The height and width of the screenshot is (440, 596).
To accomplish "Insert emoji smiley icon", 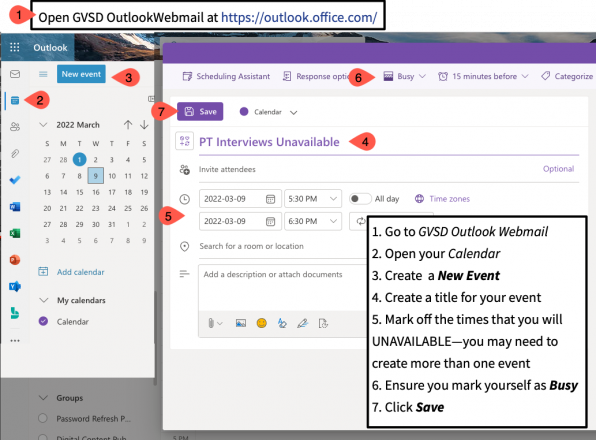I will pyautogui.click(x=262, y=323).
